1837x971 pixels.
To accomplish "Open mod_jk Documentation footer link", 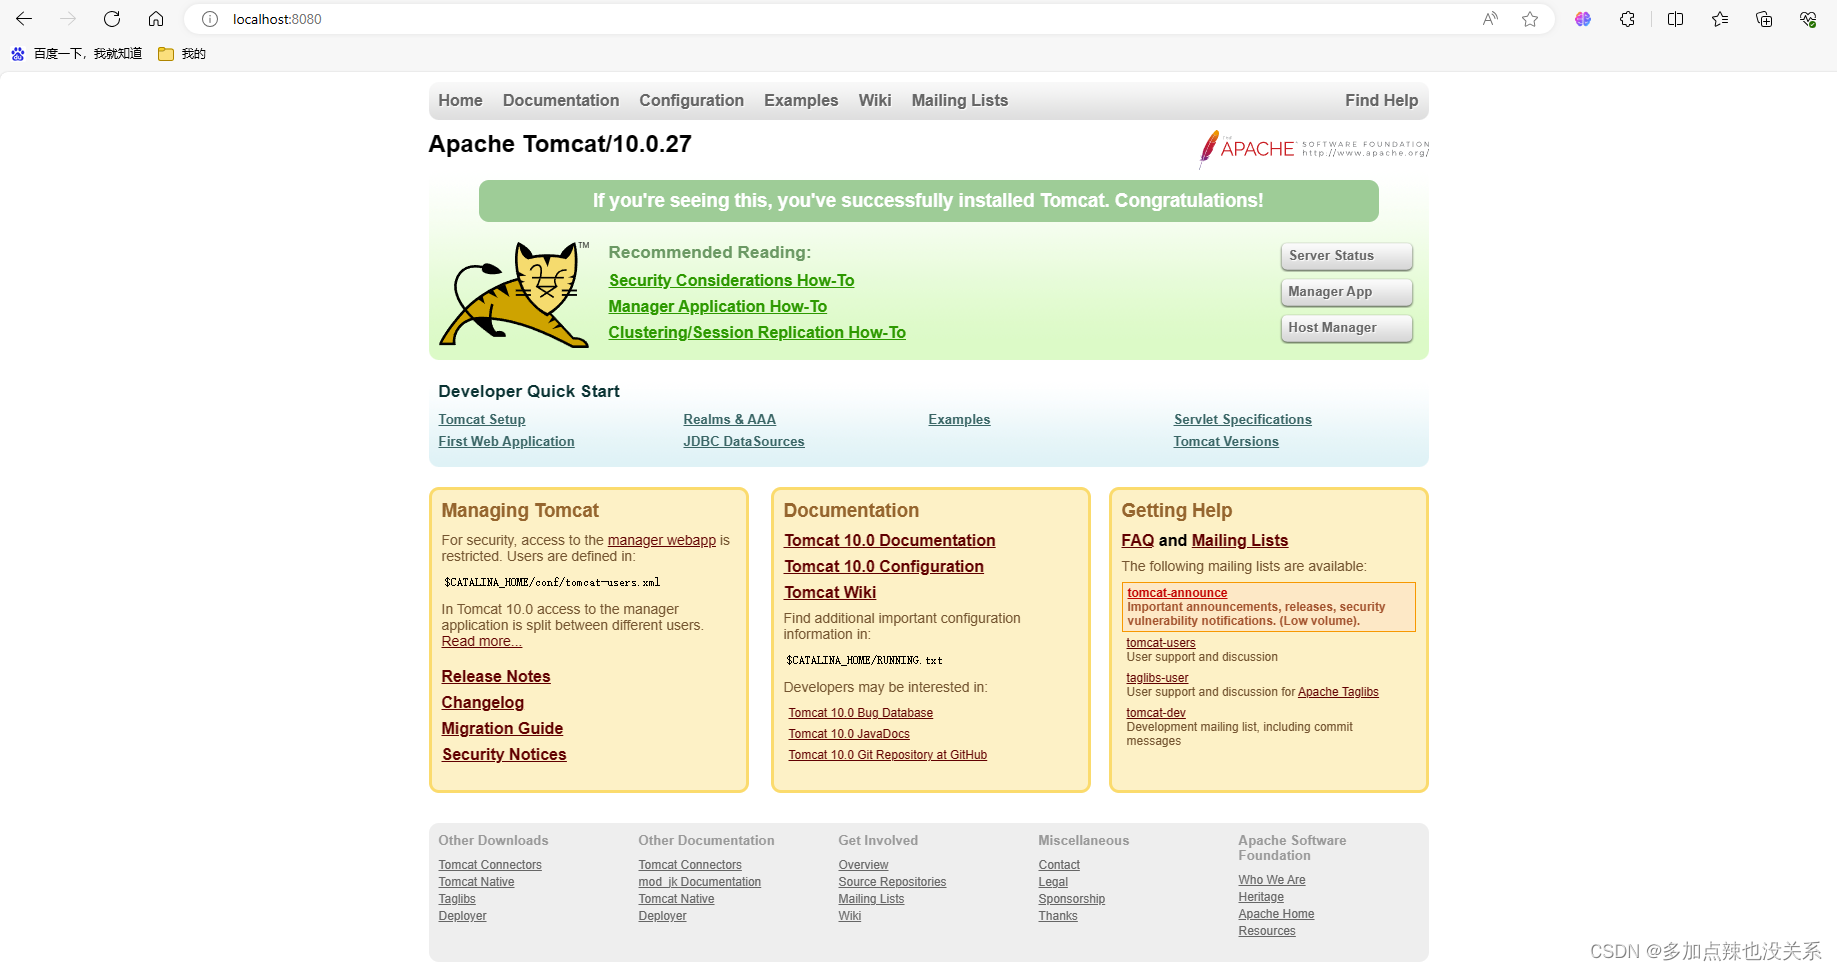I will coord(700,882).
